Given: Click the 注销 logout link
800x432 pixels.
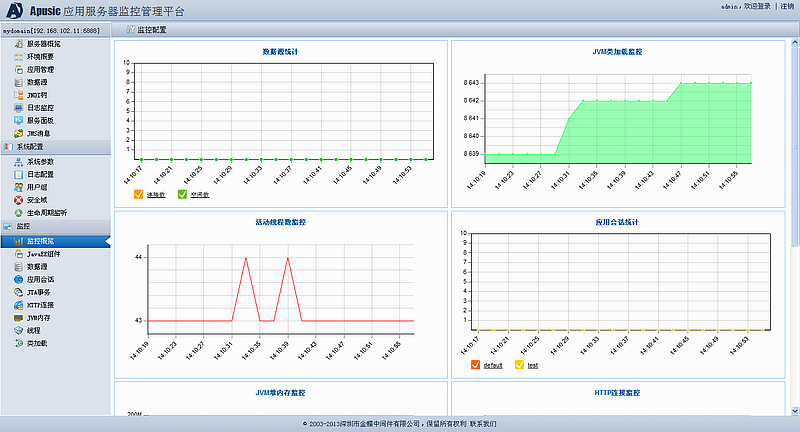Looking at the screenshot, I should (x=787, y=6).
